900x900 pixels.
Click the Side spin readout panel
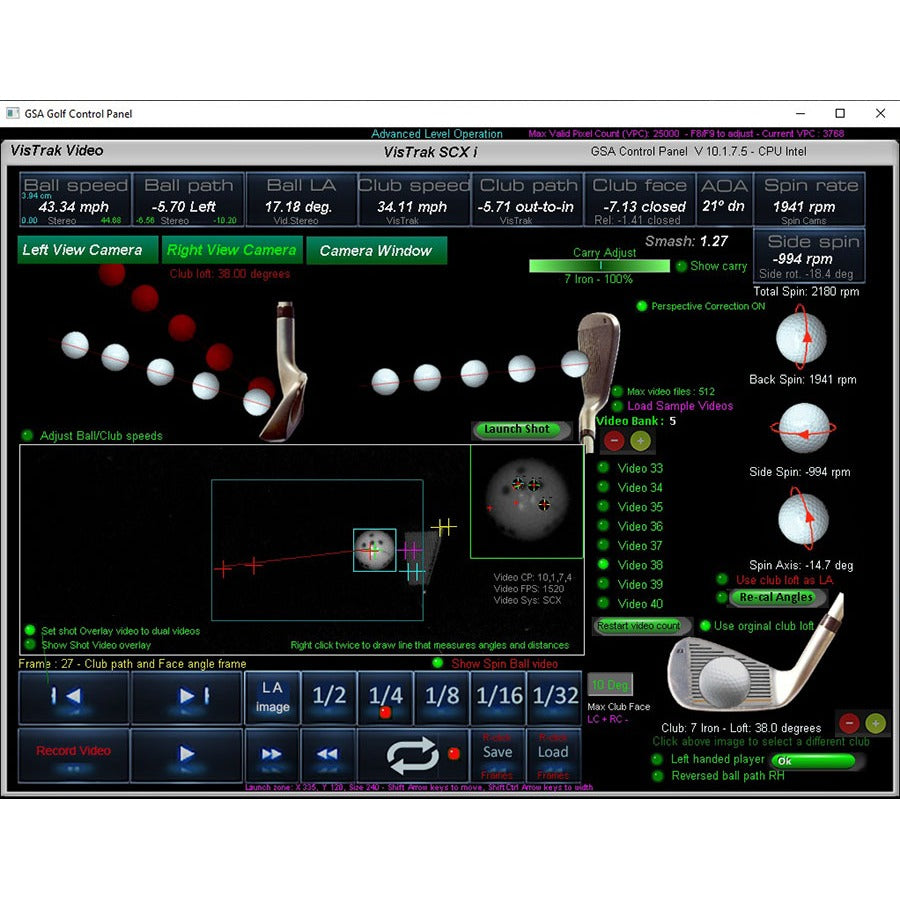(x=809, y=256)
